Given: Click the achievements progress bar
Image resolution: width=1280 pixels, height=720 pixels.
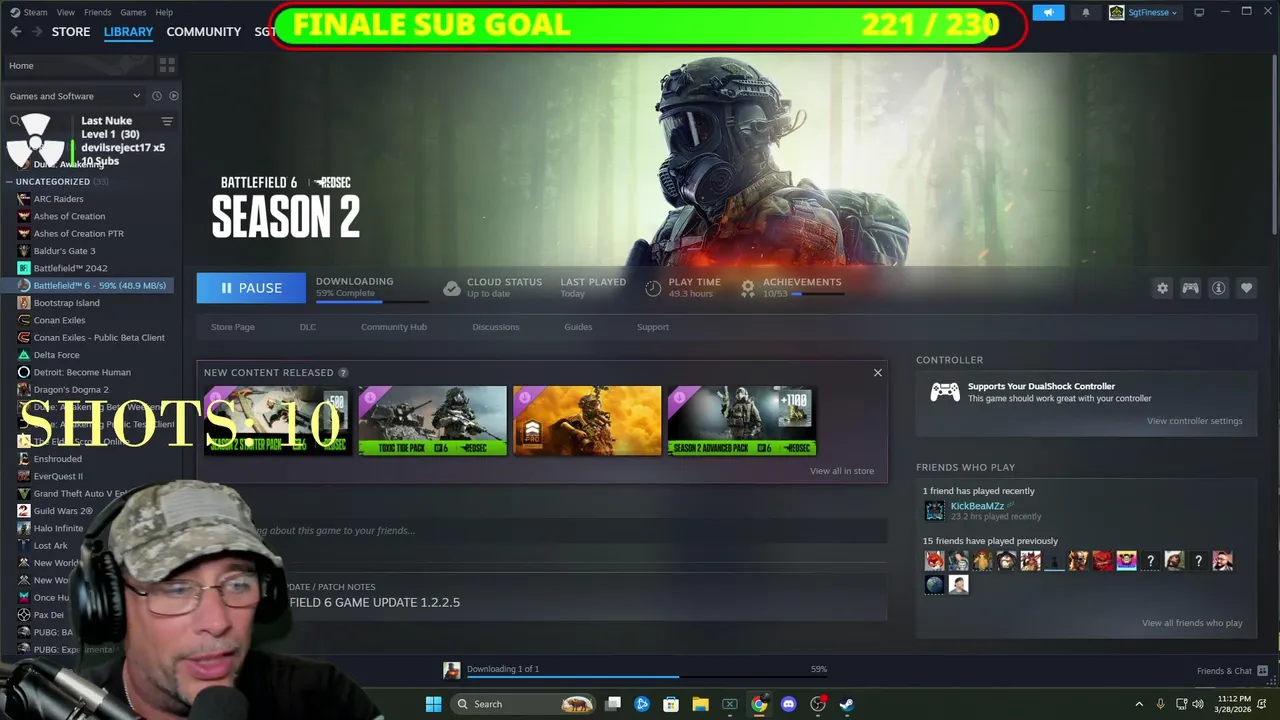Looking at the screenshot, I should pyautogui.click(x=818, y=294).
